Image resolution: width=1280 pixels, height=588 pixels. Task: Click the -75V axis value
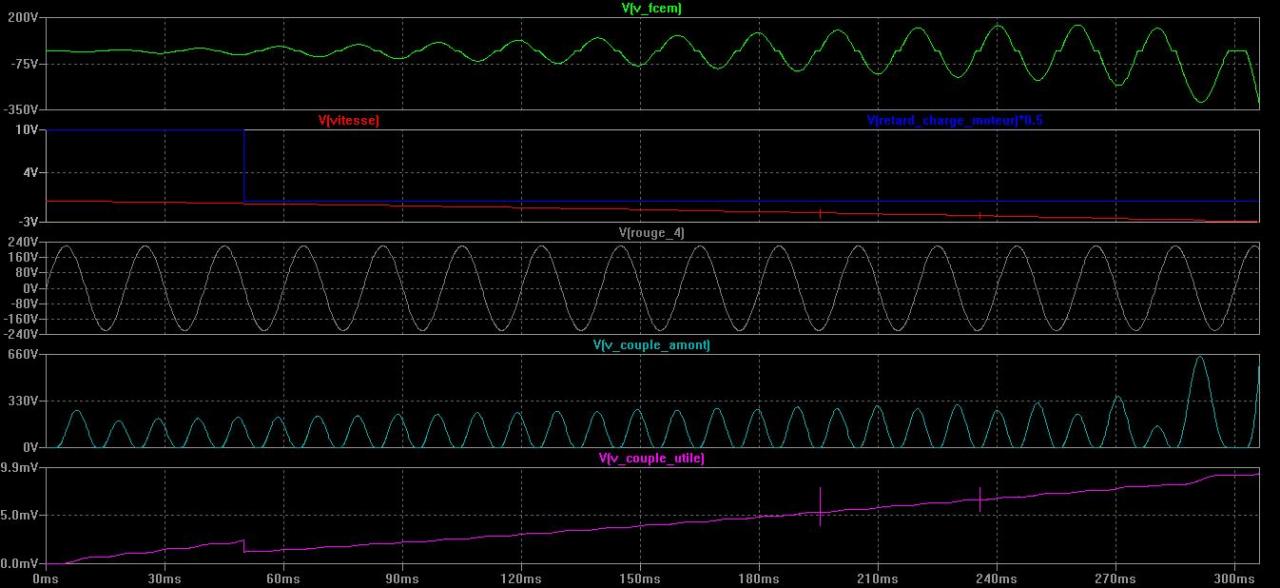(x=25, y=64)
